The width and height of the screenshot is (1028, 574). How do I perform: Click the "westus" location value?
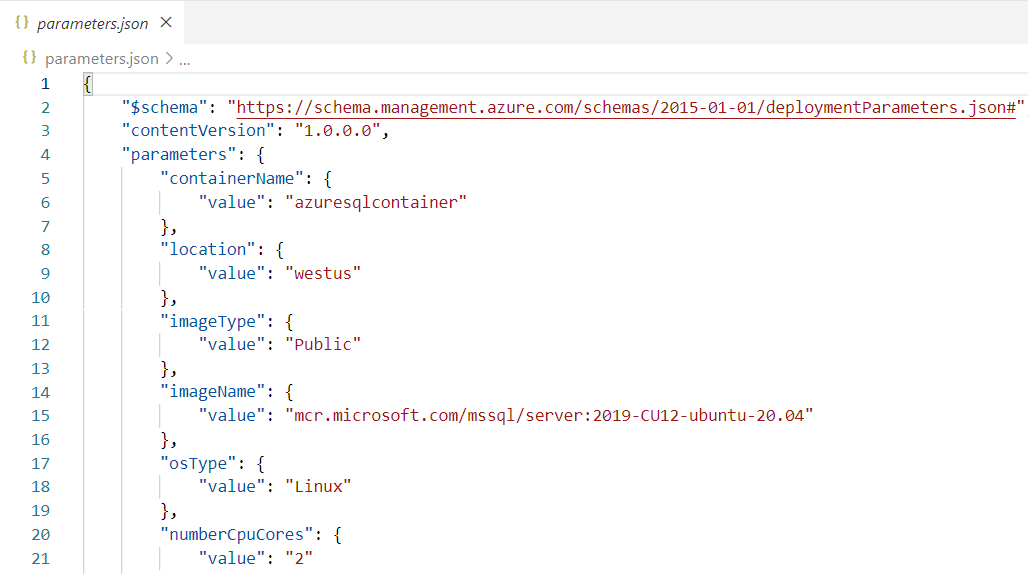point(322,273)
